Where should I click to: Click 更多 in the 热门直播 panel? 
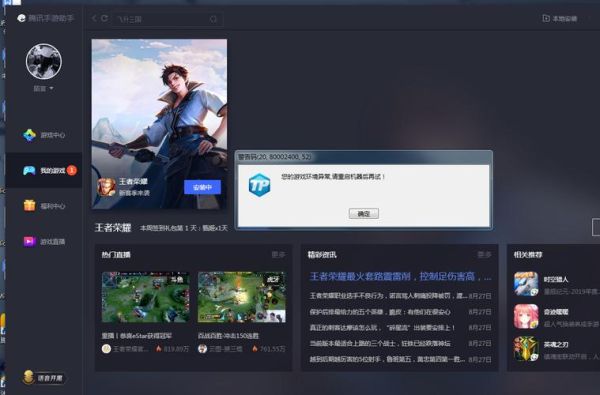(x=278, y=255)
